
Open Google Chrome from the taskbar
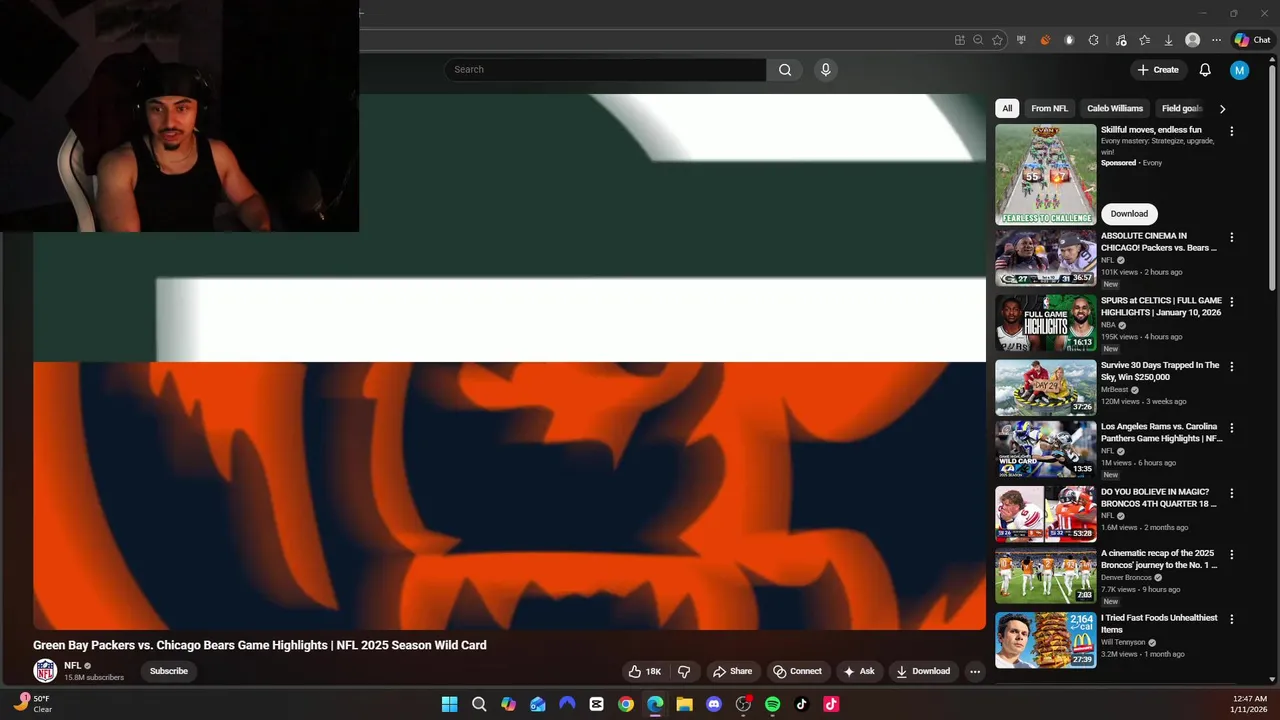coord(625,704)
